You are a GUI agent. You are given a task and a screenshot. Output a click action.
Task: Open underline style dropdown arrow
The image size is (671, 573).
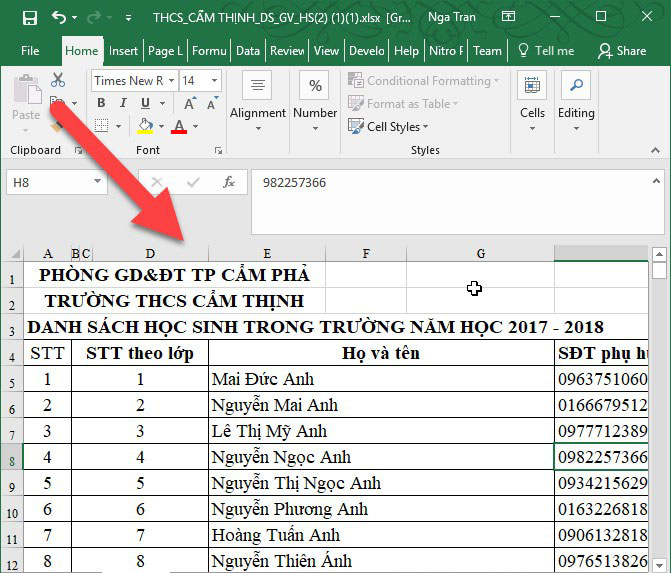pyautogui.click(x=162, y=103)
